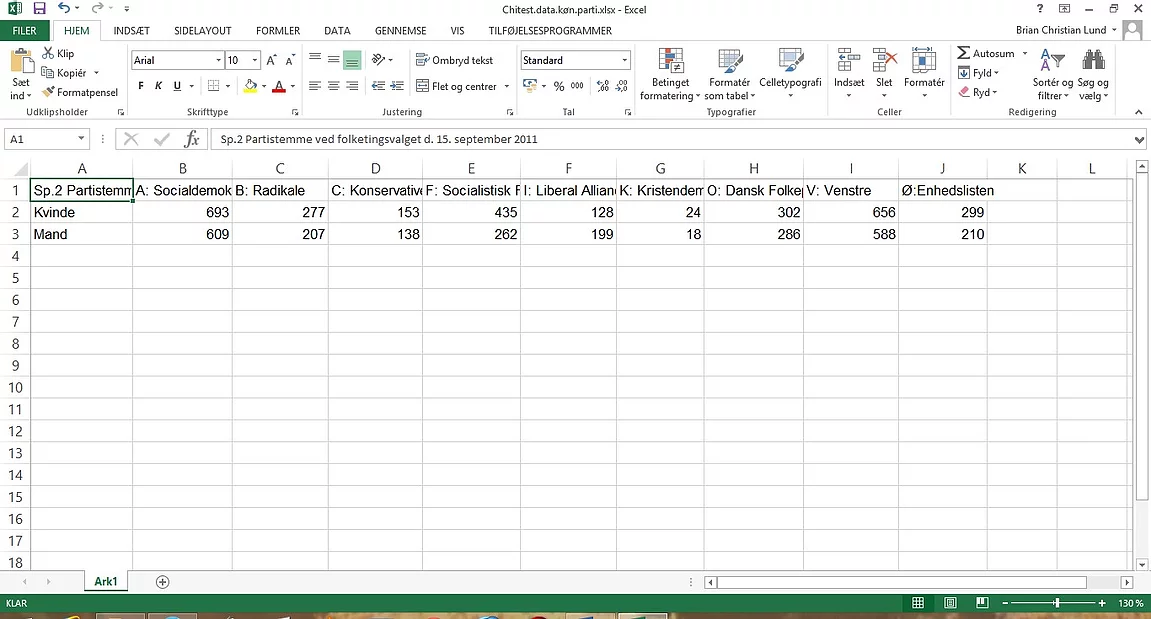Undo the last action

coord(64,9)
